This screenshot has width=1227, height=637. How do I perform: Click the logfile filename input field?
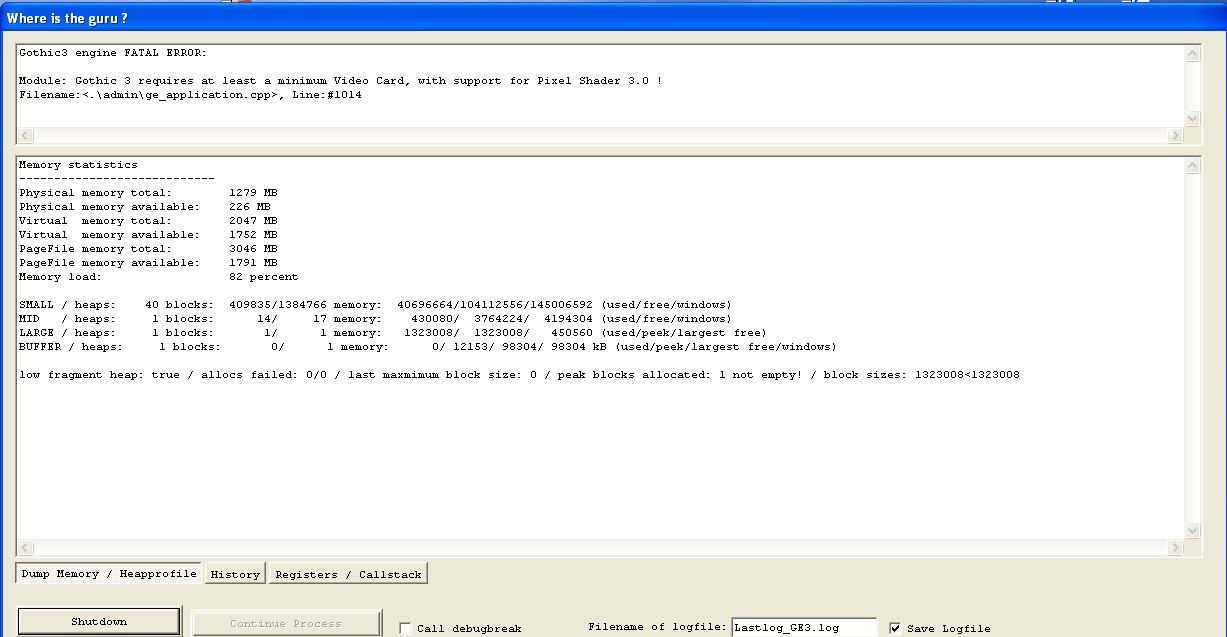coord(804,627)
